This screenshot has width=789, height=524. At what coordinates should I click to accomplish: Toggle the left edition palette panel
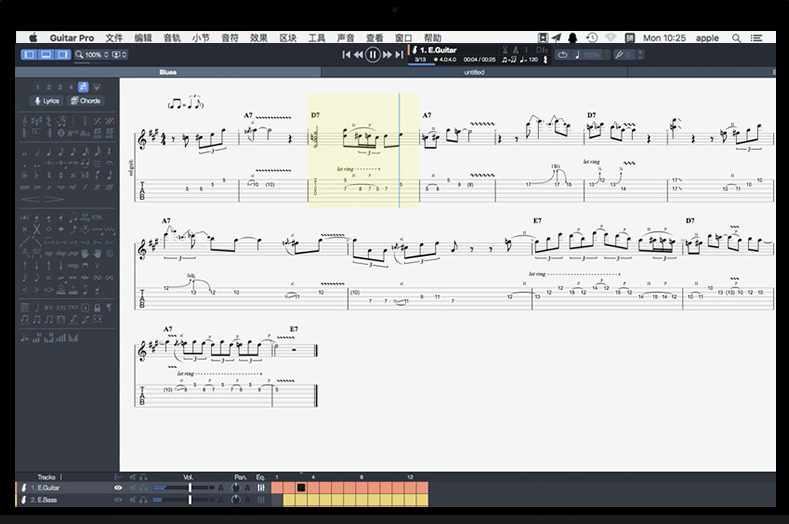(x=29, y=54)
